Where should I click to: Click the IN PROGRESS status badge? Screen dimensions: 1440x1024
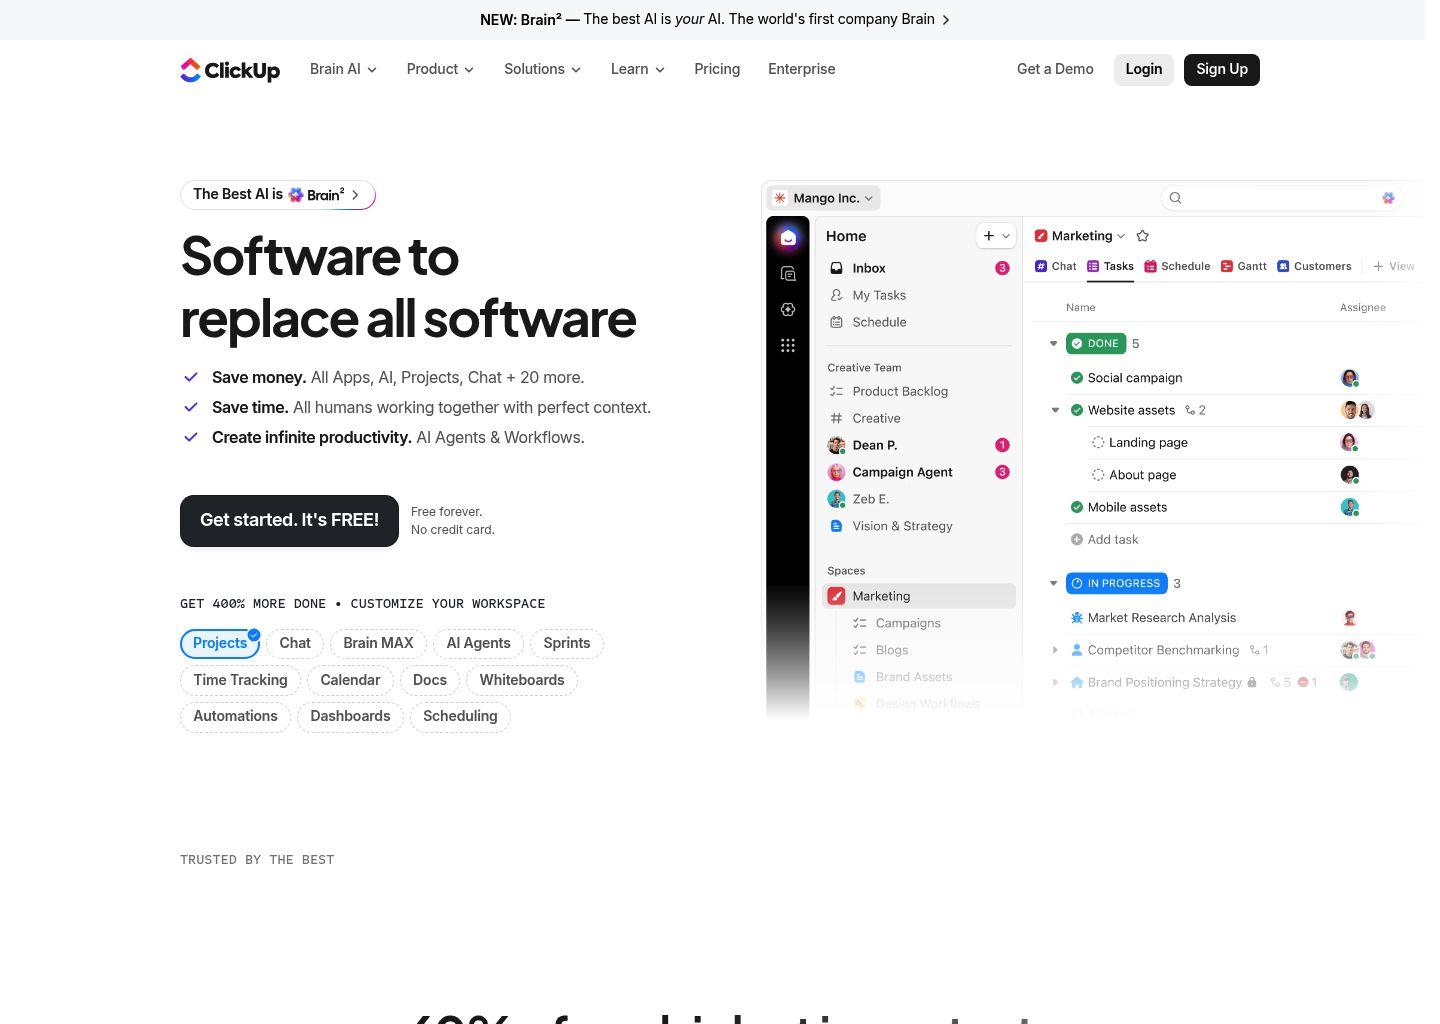coord(1116,583)
